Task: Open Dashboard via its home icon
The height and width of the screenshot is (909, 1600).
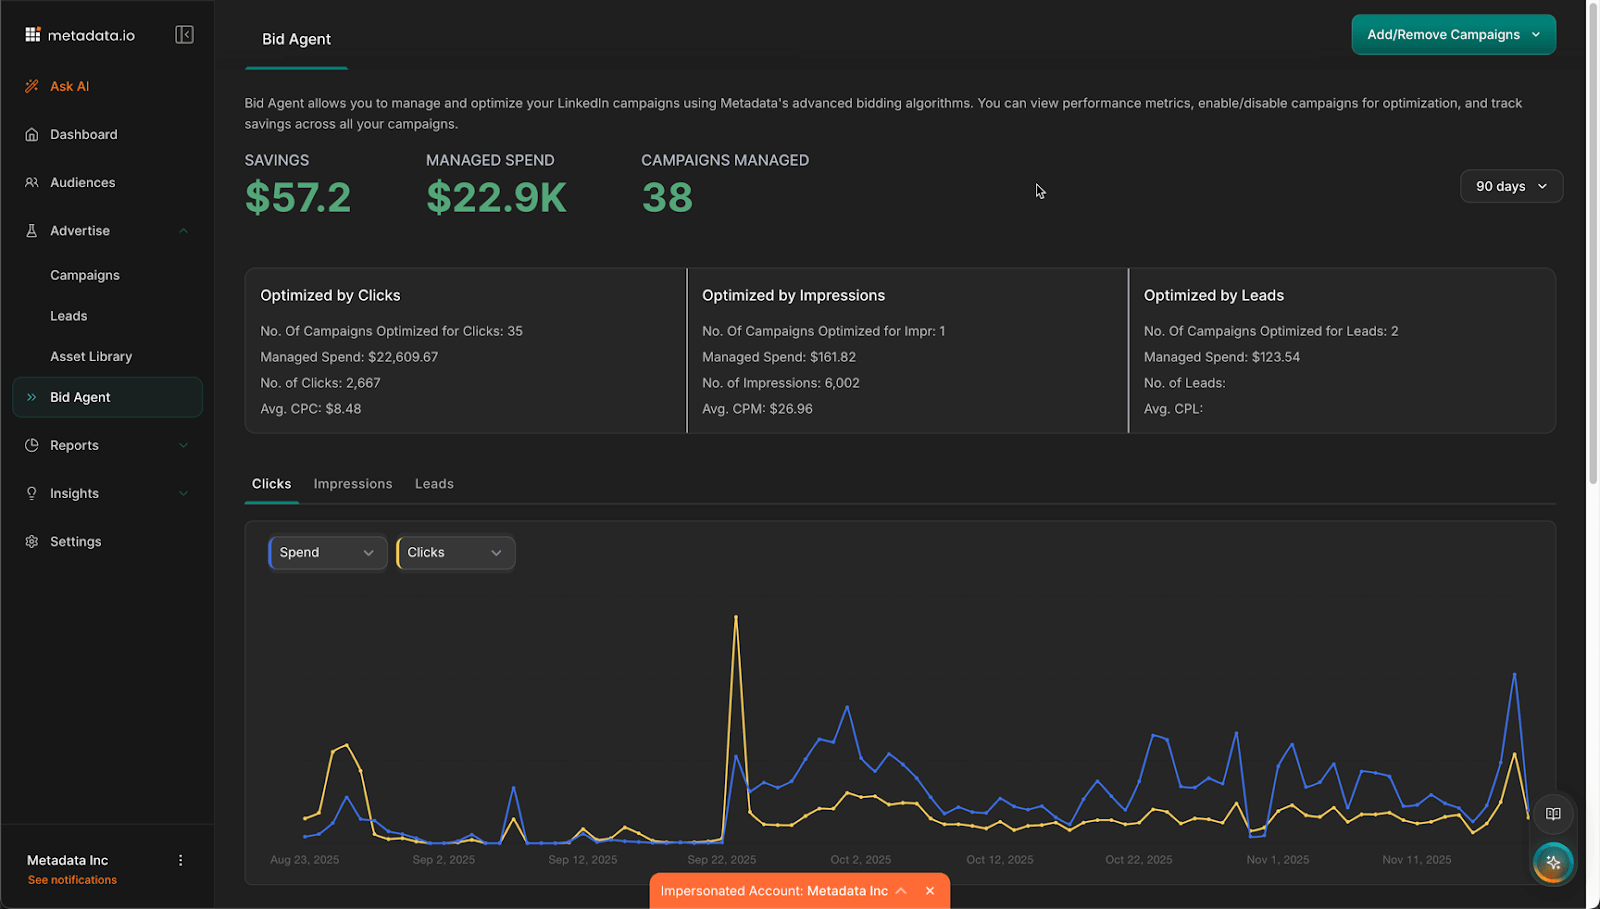Action: coord(32,134)
